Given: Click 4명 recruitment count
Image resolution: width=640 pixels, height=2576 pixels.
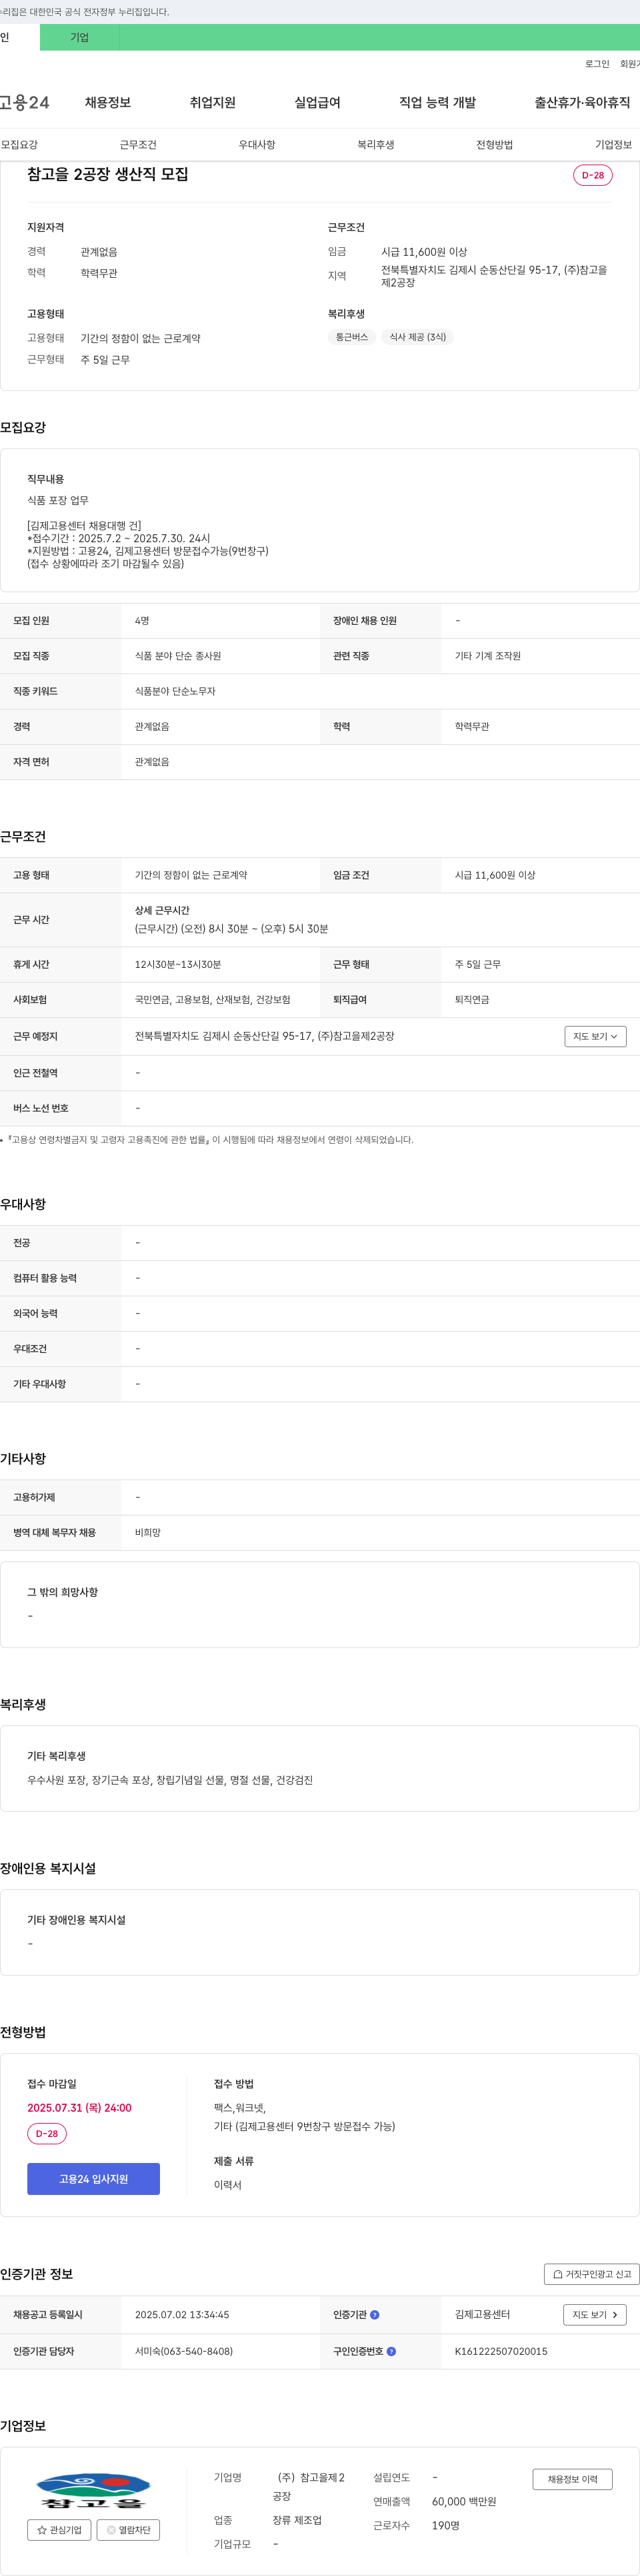Looking at the screenshot, I should point(142,621).
